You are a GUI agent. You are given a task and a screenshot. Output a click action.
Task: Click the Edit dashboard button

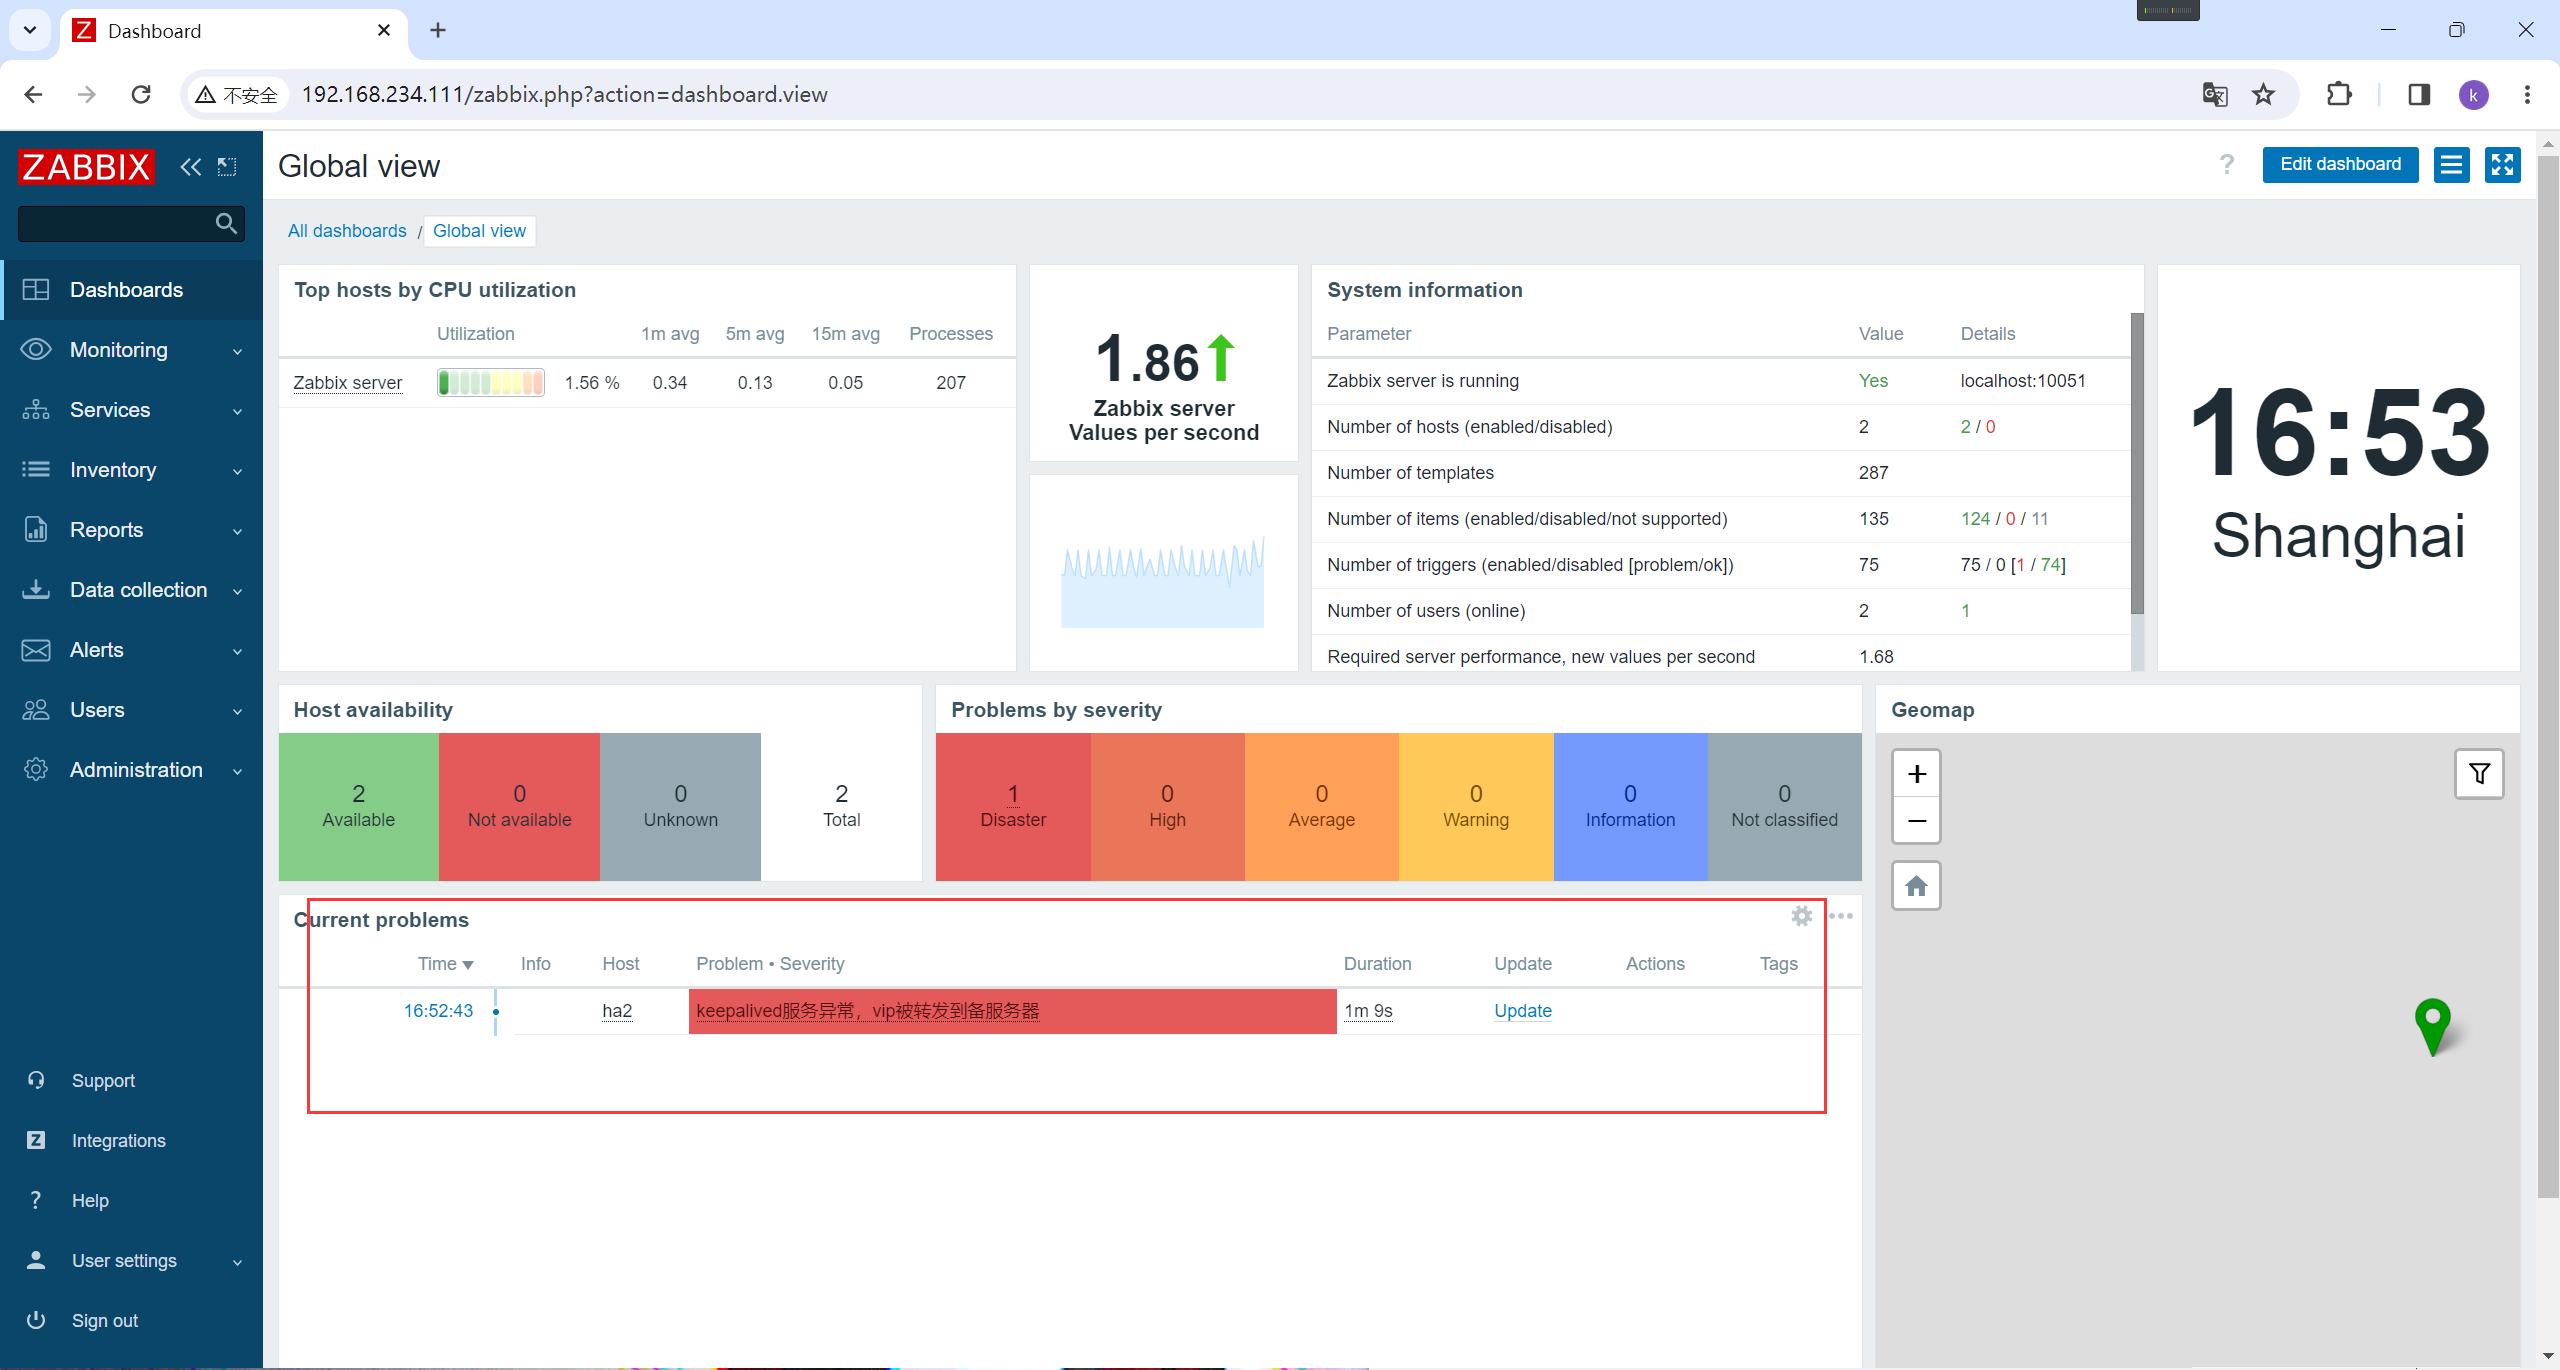pos(2340,164)
